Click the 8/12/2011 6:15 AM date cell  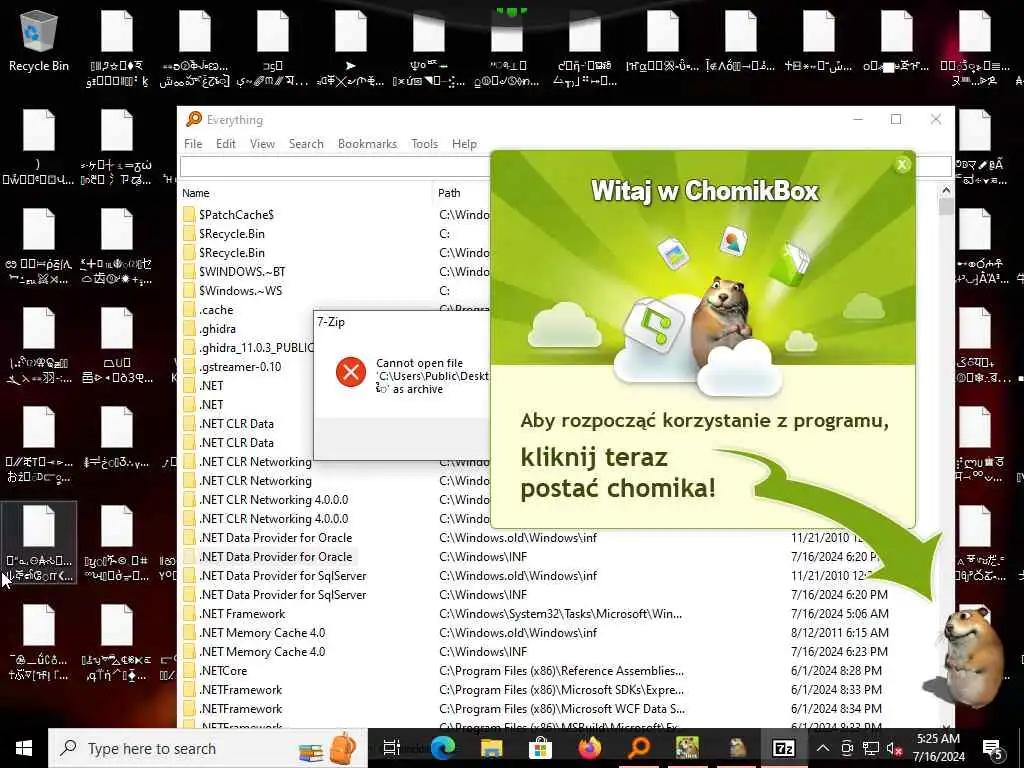click(x=839, y=632)
